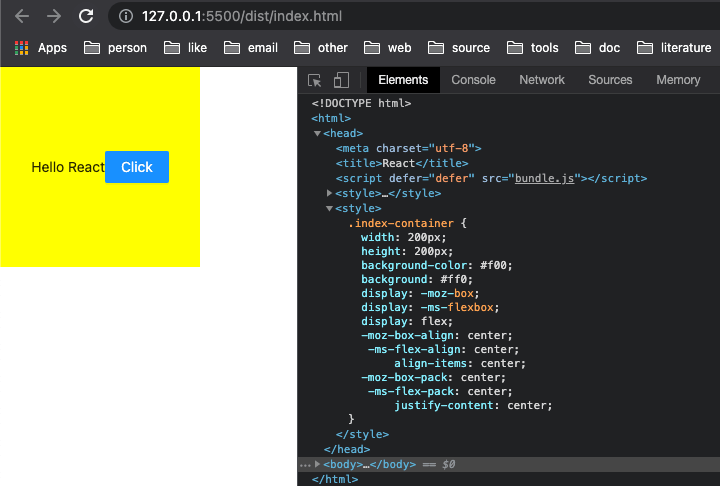Select the closing head tag line
Viewport: 720px width, 486px height.
click(x=347, y=450)
